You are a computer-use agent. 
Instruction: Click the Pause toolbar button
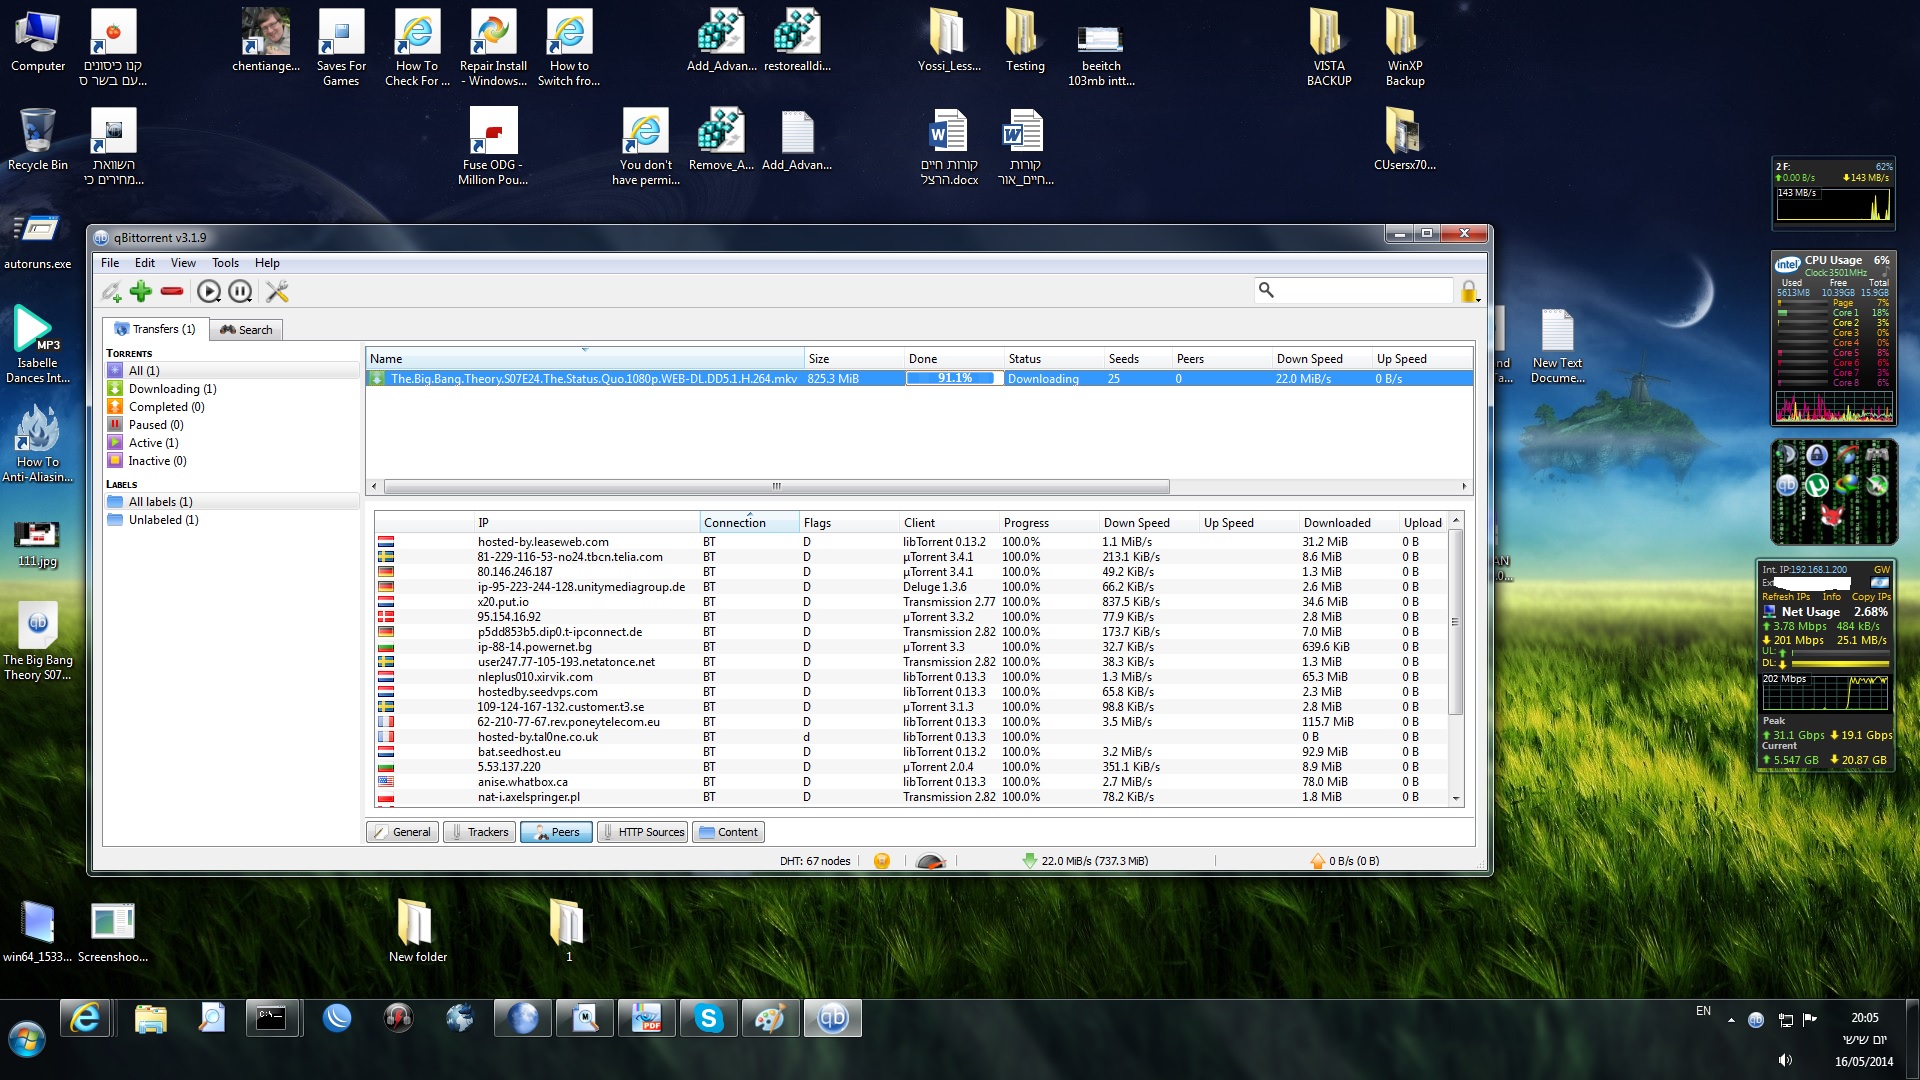click(x=240, y=291)
